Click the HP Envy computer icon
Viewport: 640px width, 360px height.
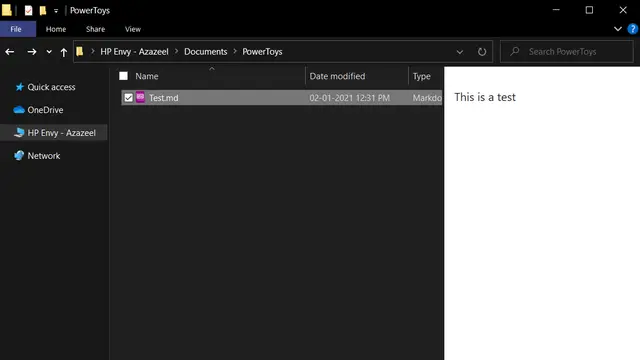[19, 133]
